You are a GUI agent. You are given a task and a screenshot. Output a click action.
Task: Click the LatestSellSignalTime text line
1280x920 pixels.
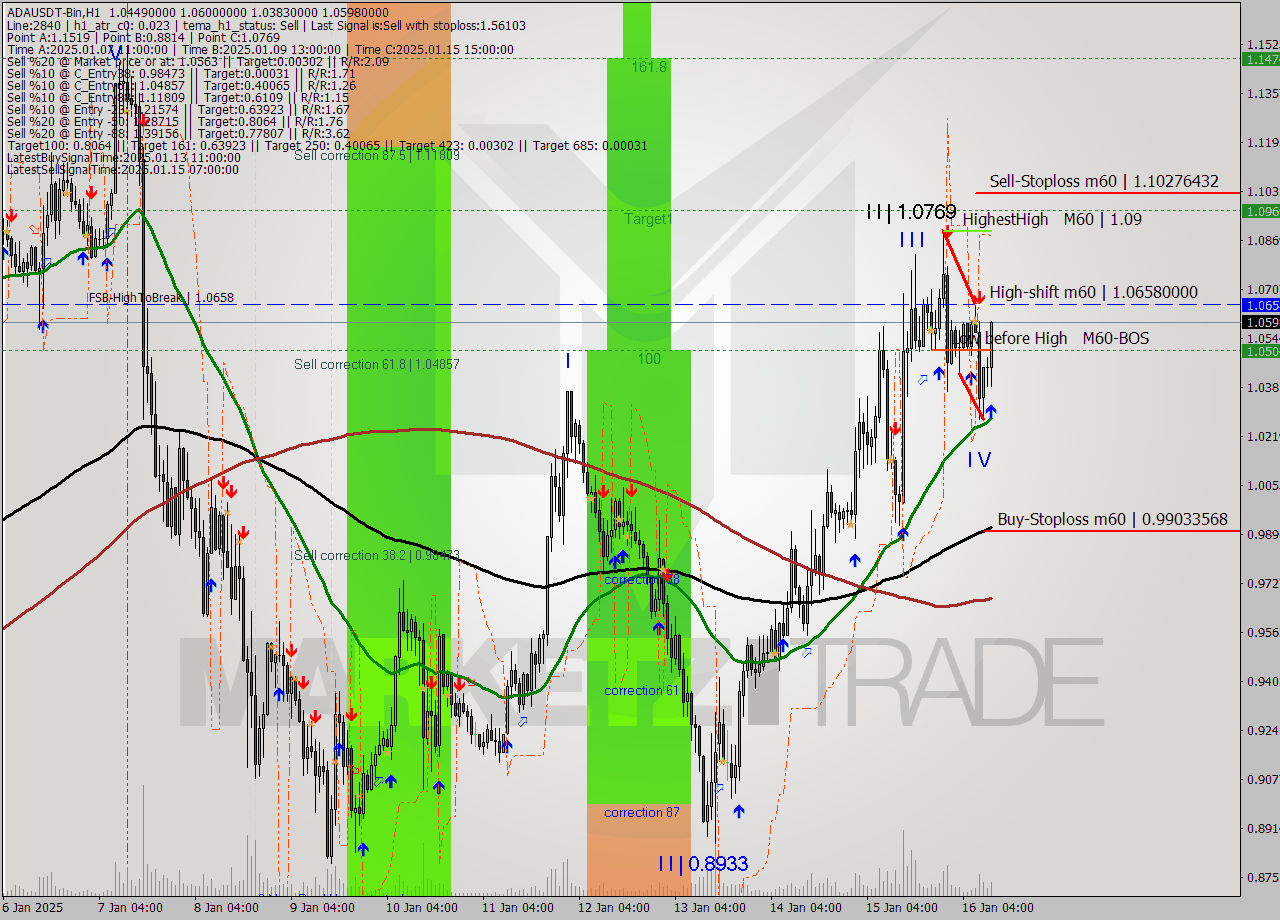pyautogui.click(x=123, y=169)
